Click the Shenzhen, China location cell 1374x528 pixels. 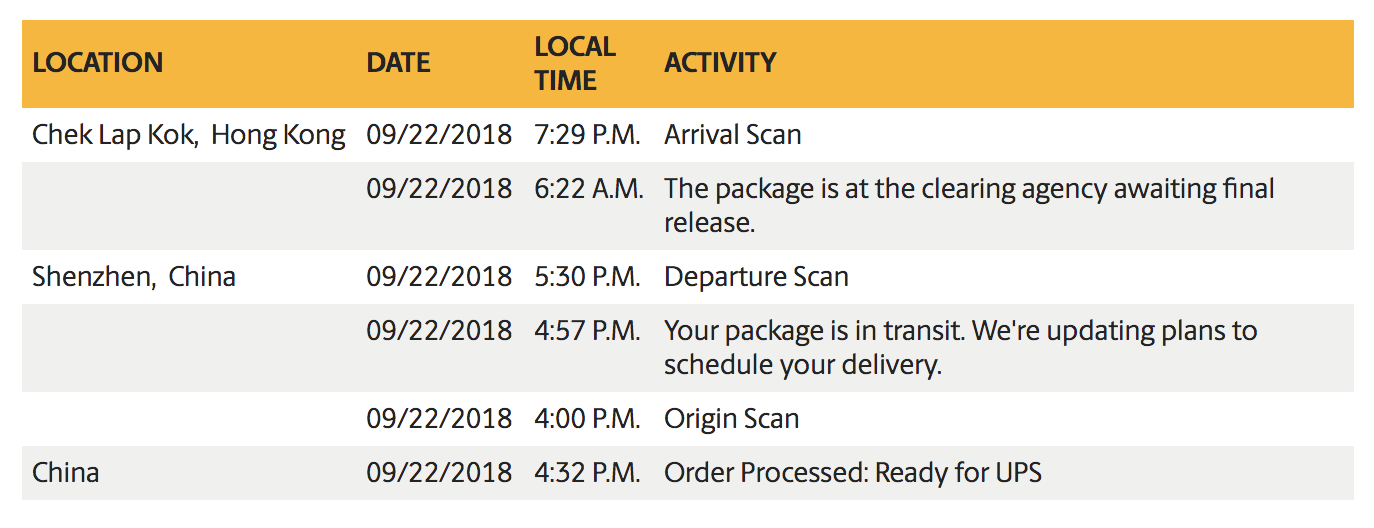pyautogui.click(x=134, y=276)
